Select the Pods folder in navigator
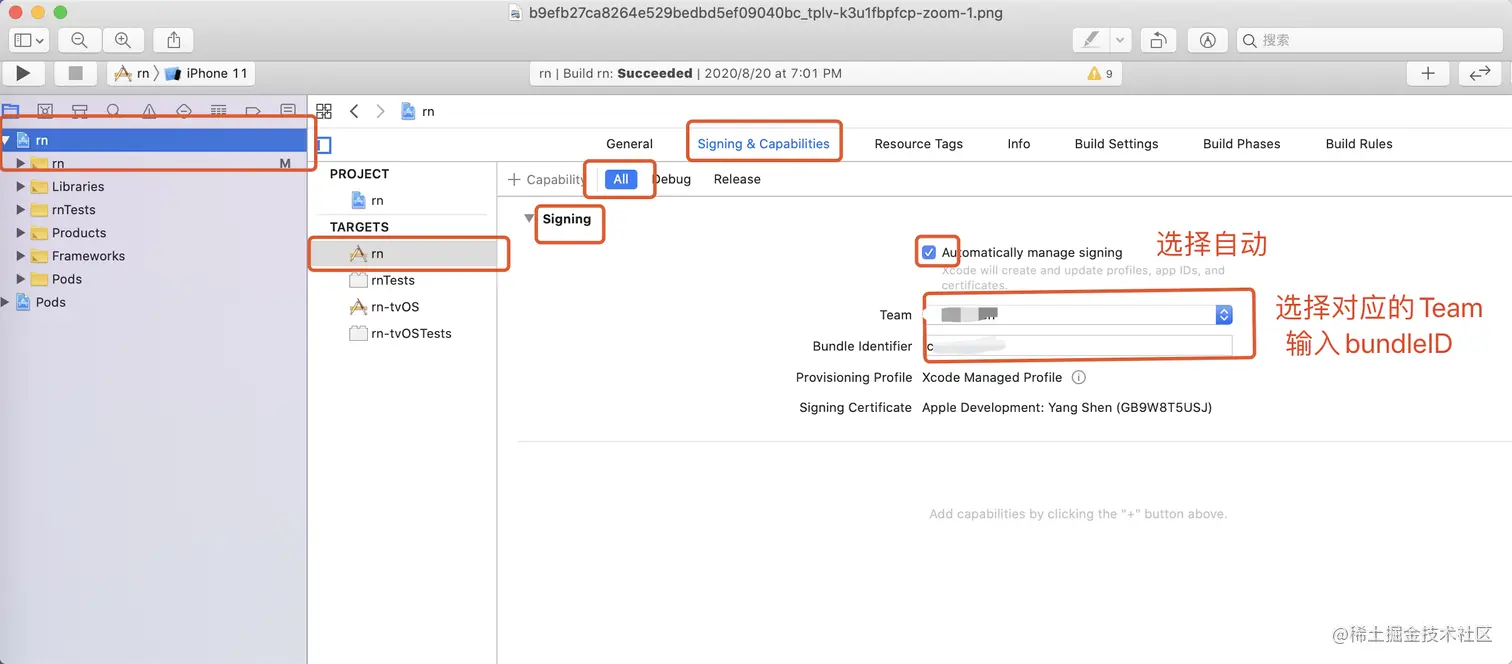1512x664 pixels. [x=56, y=279]
